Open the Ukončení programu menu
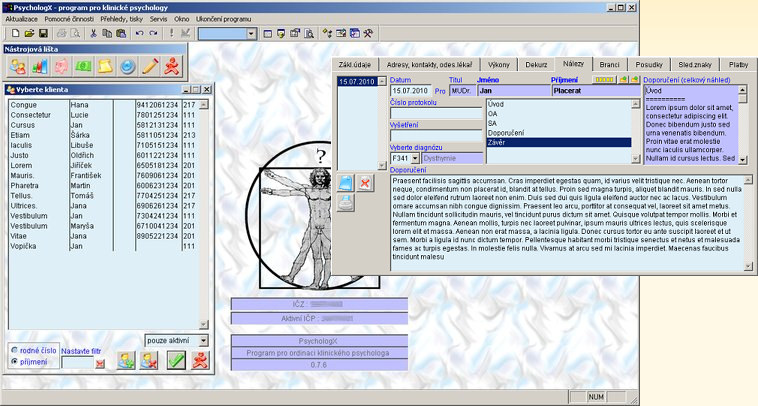Viewport: 758px width, 406px height. click(223, 19)
